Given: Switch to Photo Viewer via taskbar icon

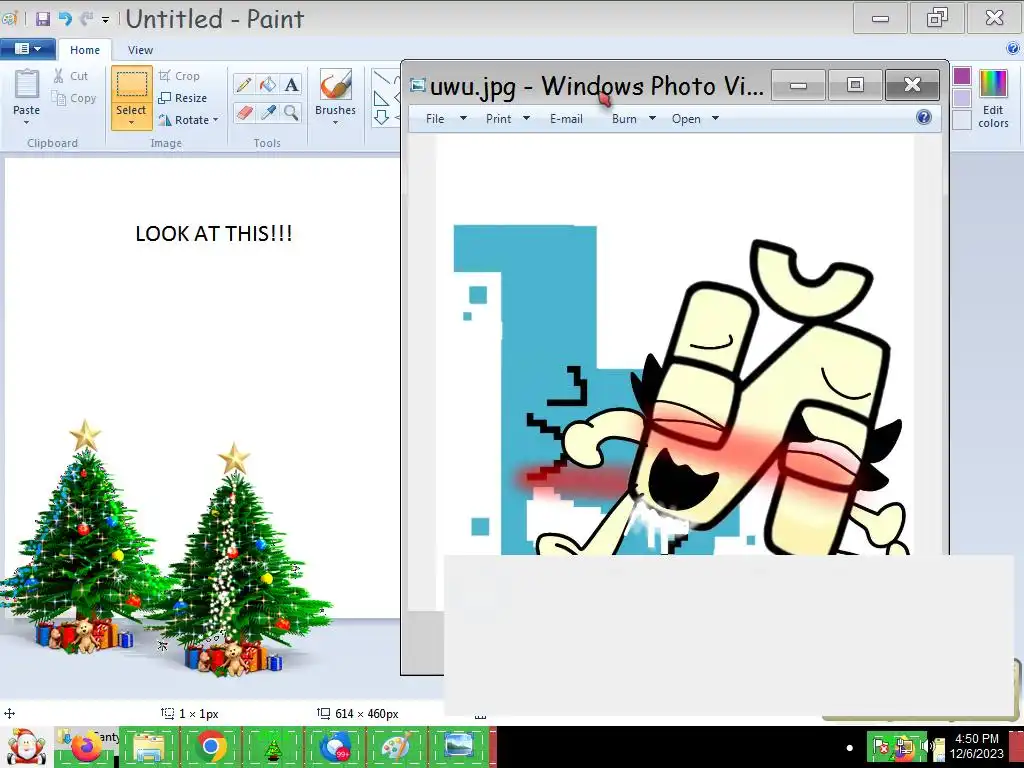Looking at the screenshot, I should coord(458,746).
